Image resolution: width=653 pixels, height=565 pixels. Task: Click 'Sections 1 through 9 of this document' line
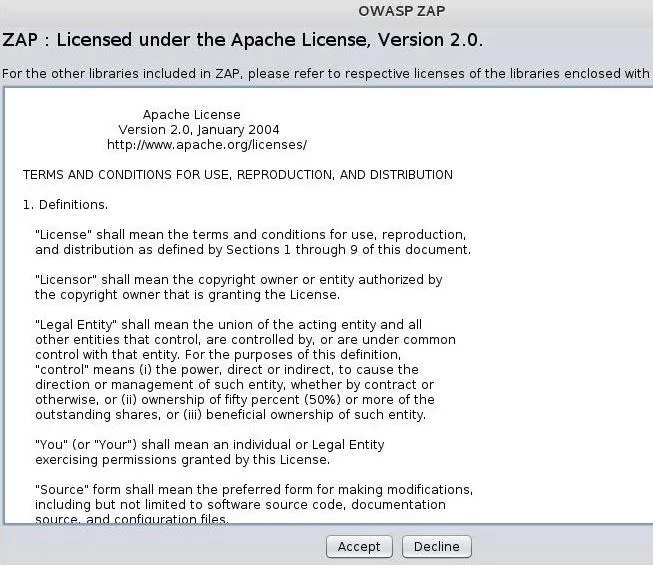253,249
